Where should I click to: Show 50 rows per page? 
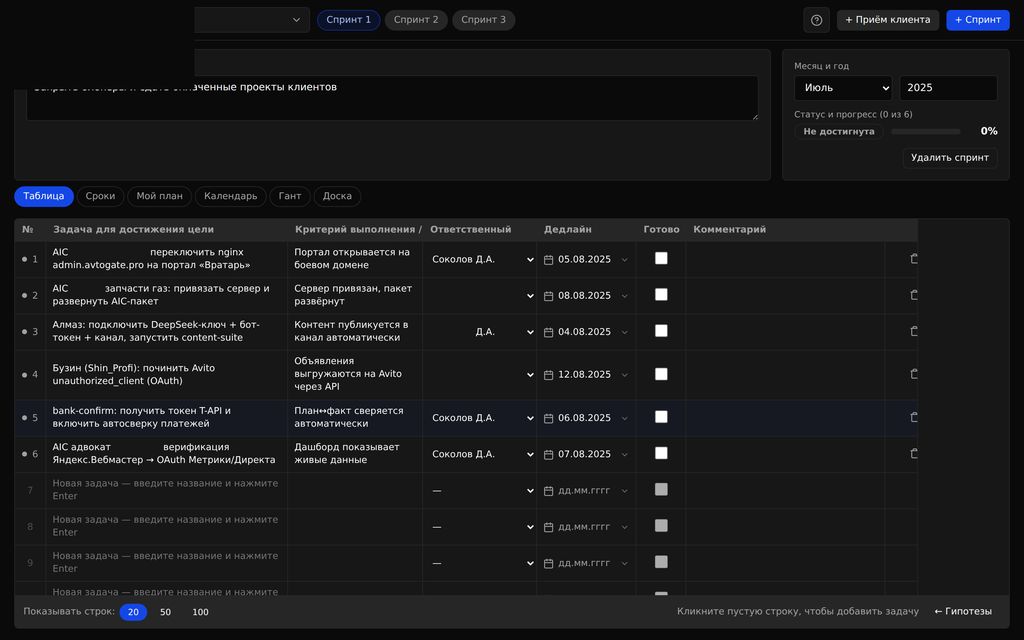tap(165, 612)
